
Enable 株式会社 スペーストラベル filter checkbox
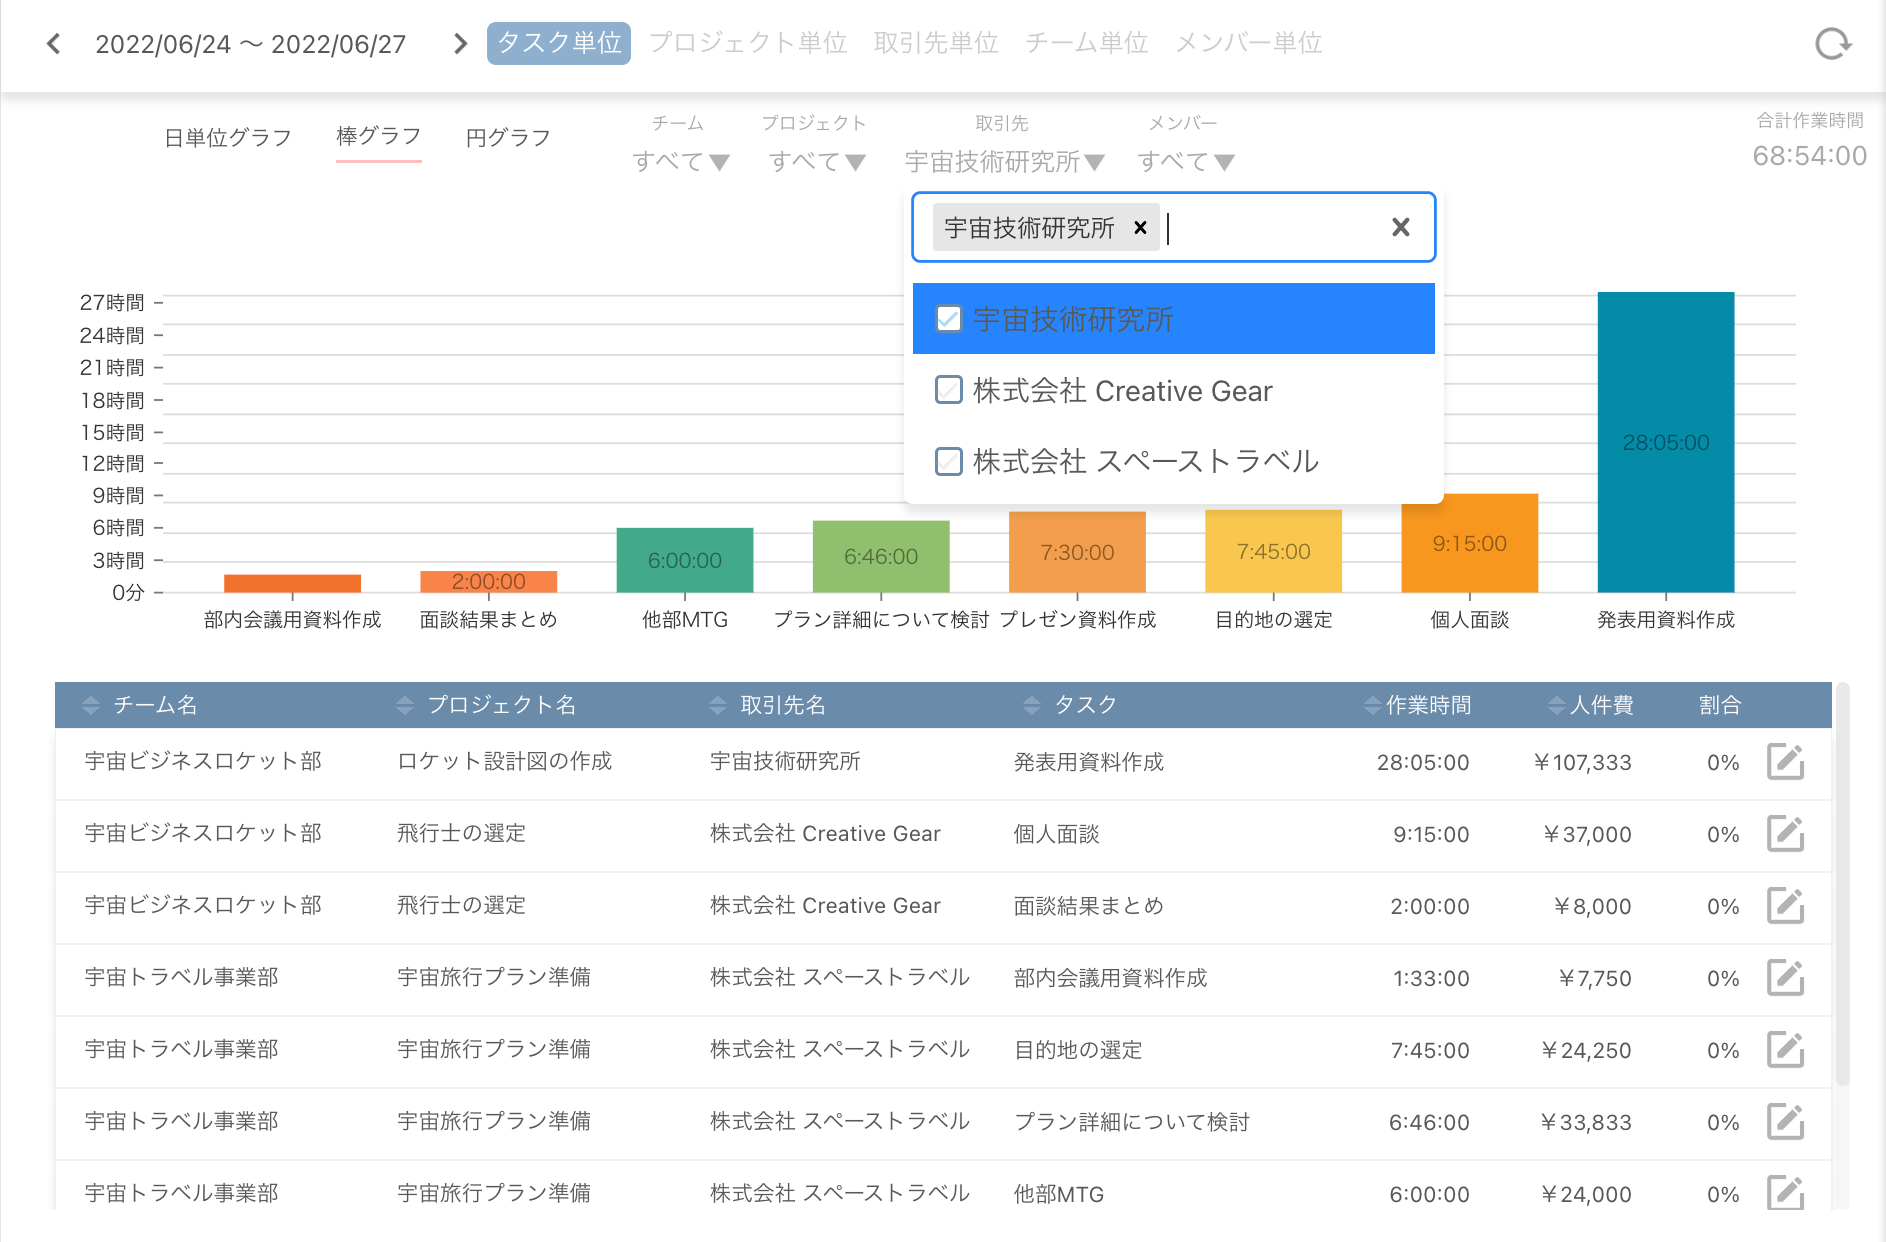948,461
